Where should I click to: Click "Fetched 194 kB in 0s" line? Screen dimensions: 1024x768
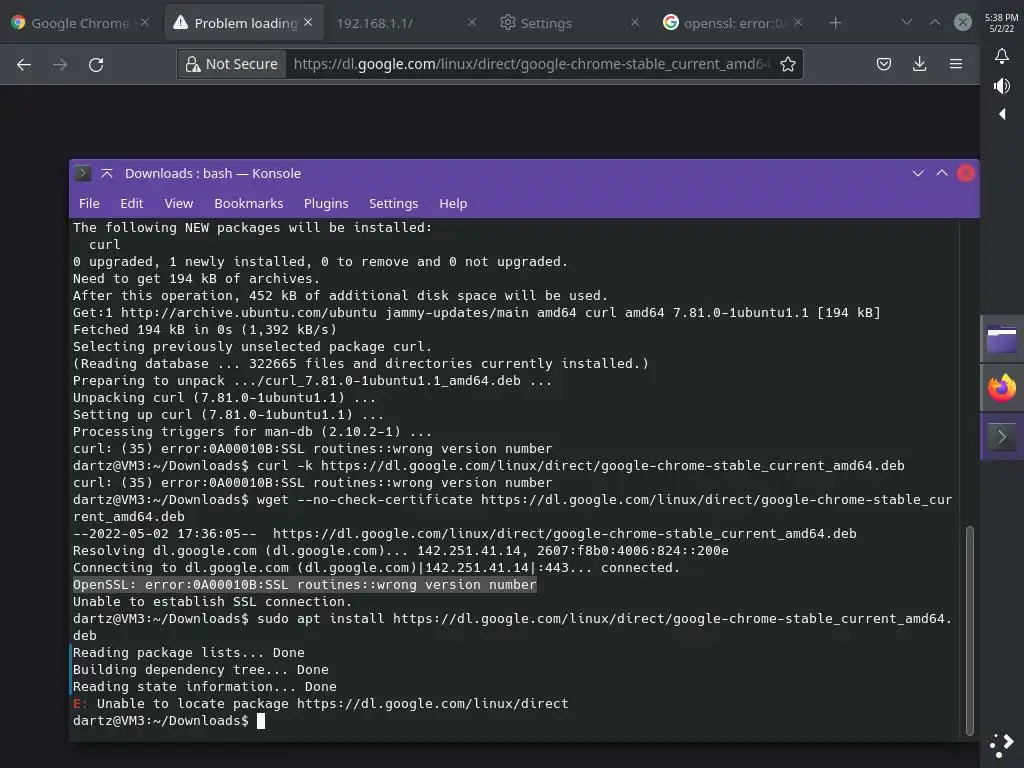click(204, 330)
